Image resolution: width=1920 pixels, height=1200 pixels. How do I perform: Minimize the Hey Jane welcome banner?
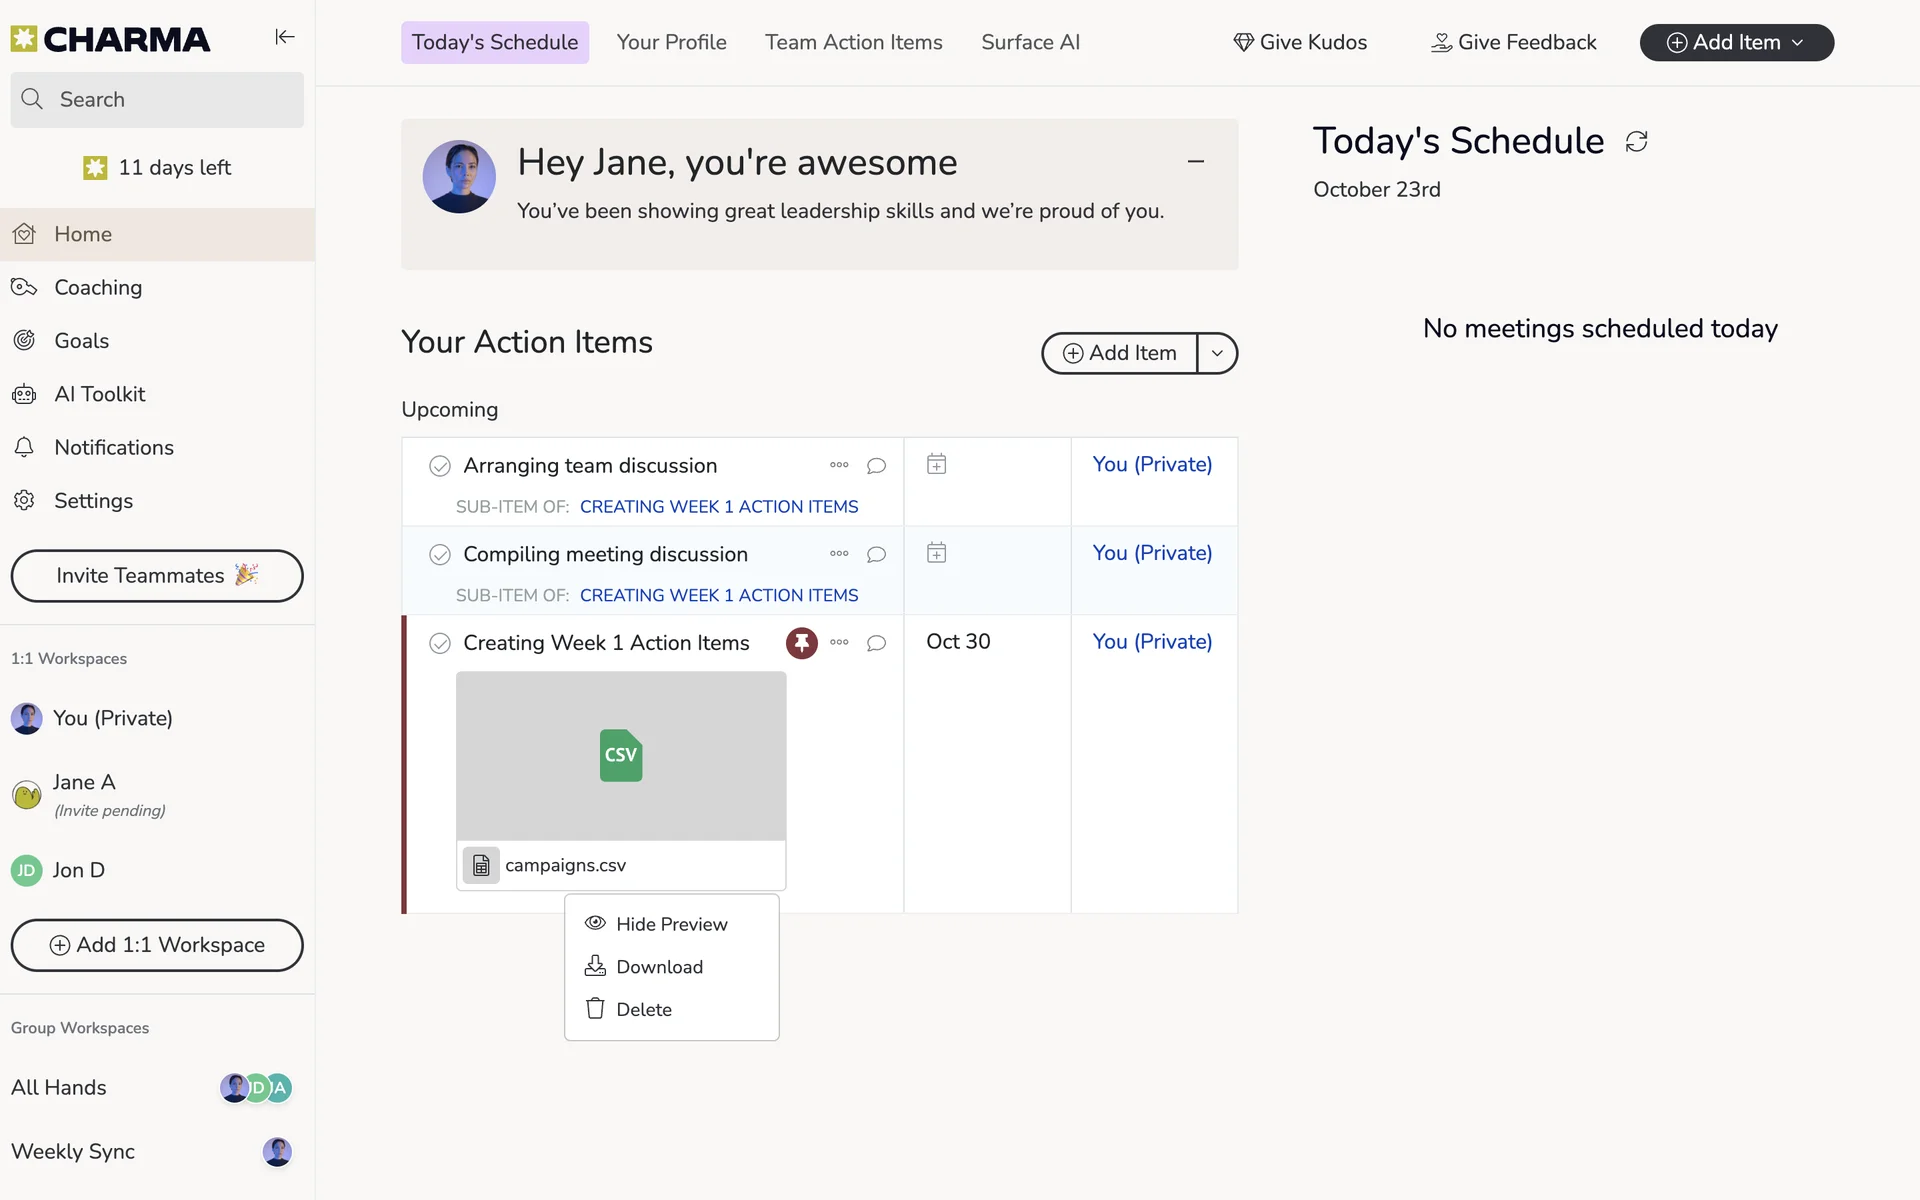1195,161
